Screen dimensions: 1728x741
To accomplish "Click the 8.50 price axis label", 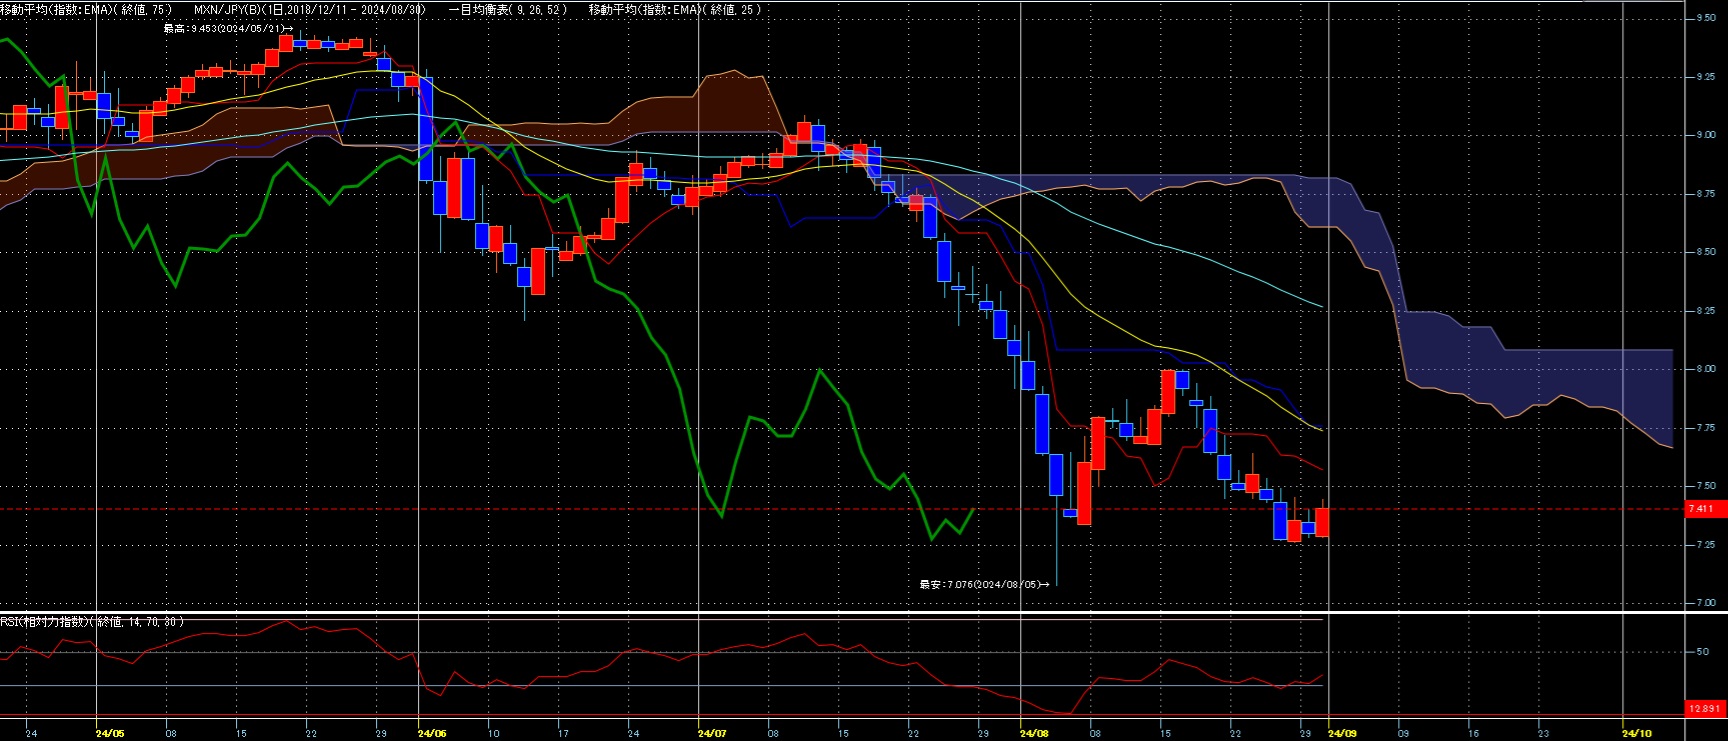I will (x=1705, y=252).
